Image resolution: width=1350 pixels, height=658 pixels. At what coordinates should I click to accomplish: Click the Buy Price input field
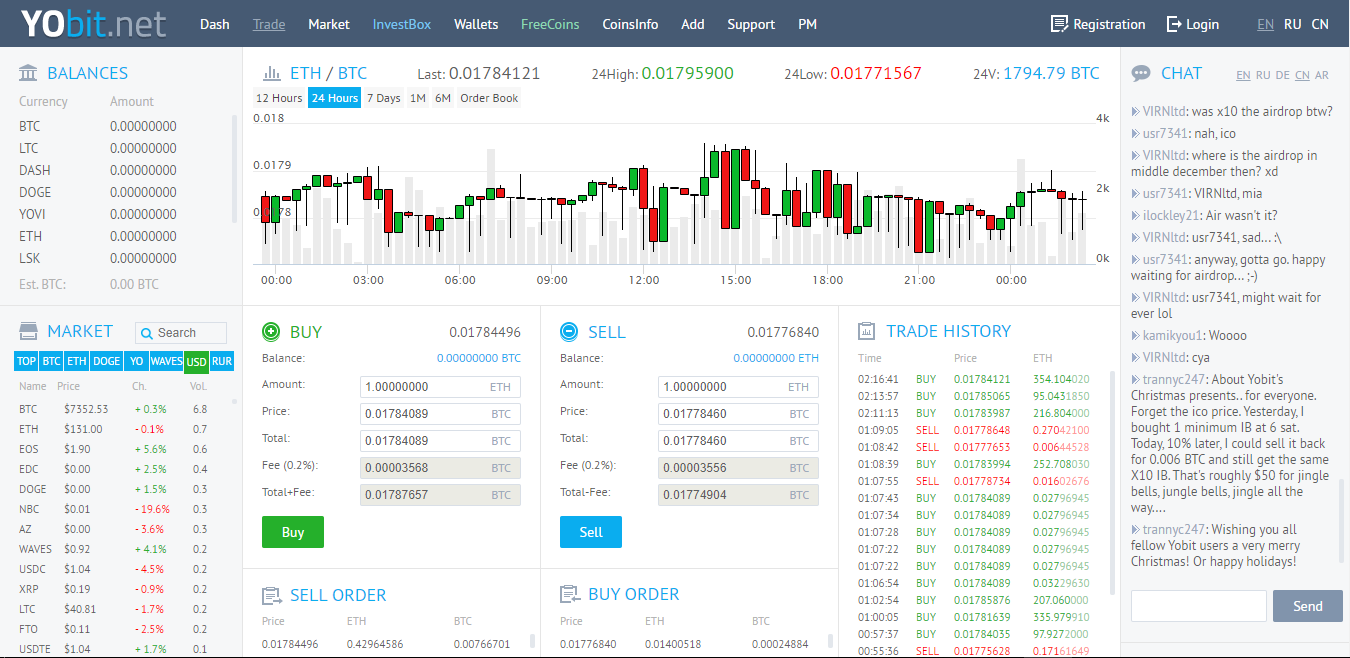click(440, 414)
